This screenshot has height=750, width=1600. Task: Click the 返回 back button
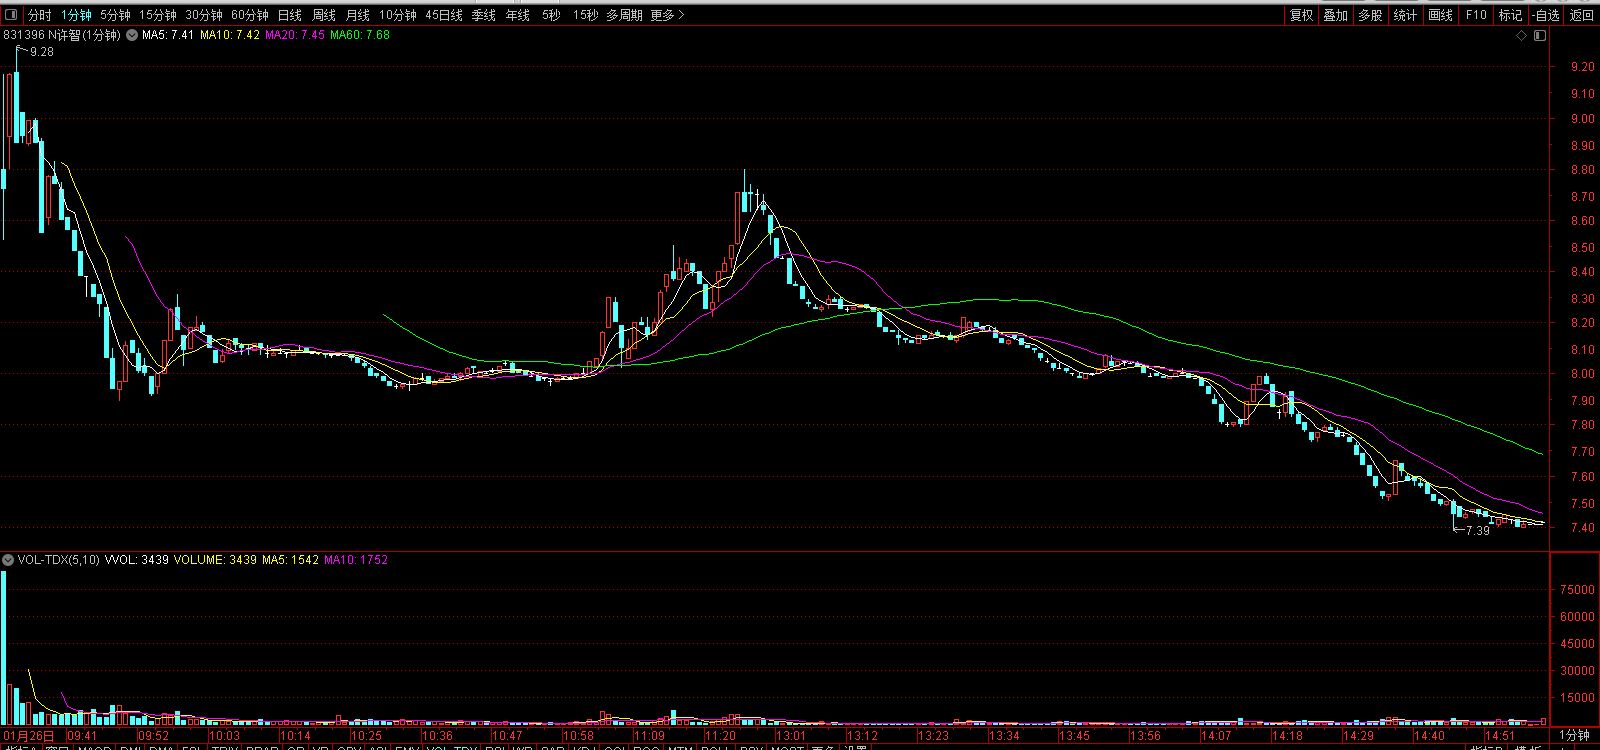click(x=1581, y=15)
